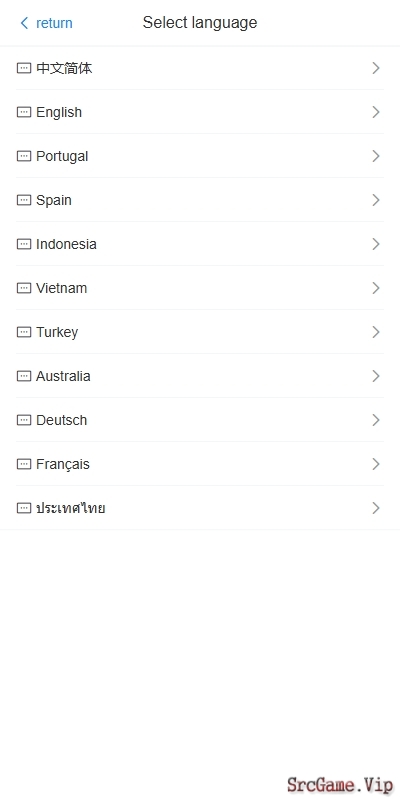Screen dimensions: 400x800
Task: Pick the Français language label
Action: pos(63,464)
